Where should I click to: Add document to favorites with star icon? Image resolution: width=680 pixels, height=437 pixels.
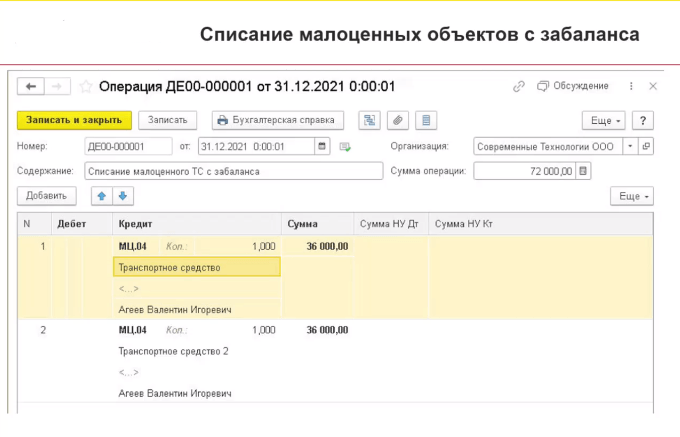86,87
